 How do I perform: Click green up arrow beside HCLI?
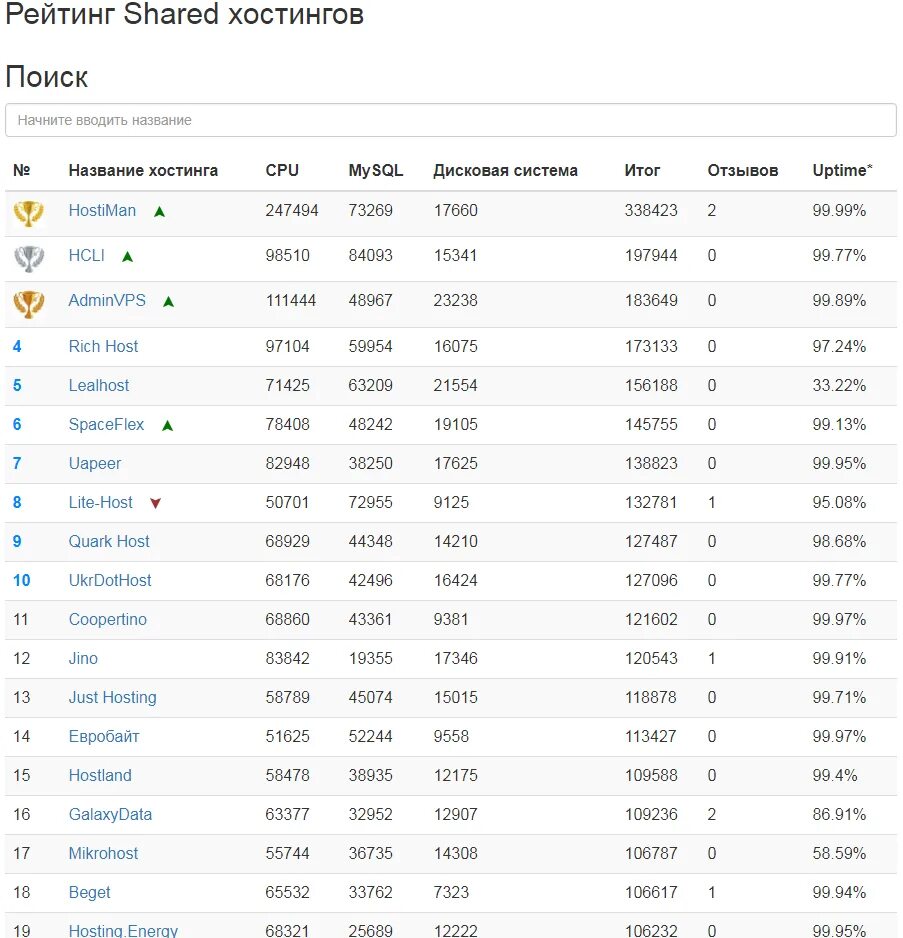(x=127, y=257)
